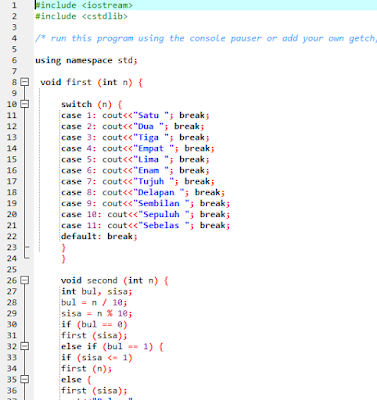
Task: Click the 'sisa = n % 10;' line
Action: (97, 314)
